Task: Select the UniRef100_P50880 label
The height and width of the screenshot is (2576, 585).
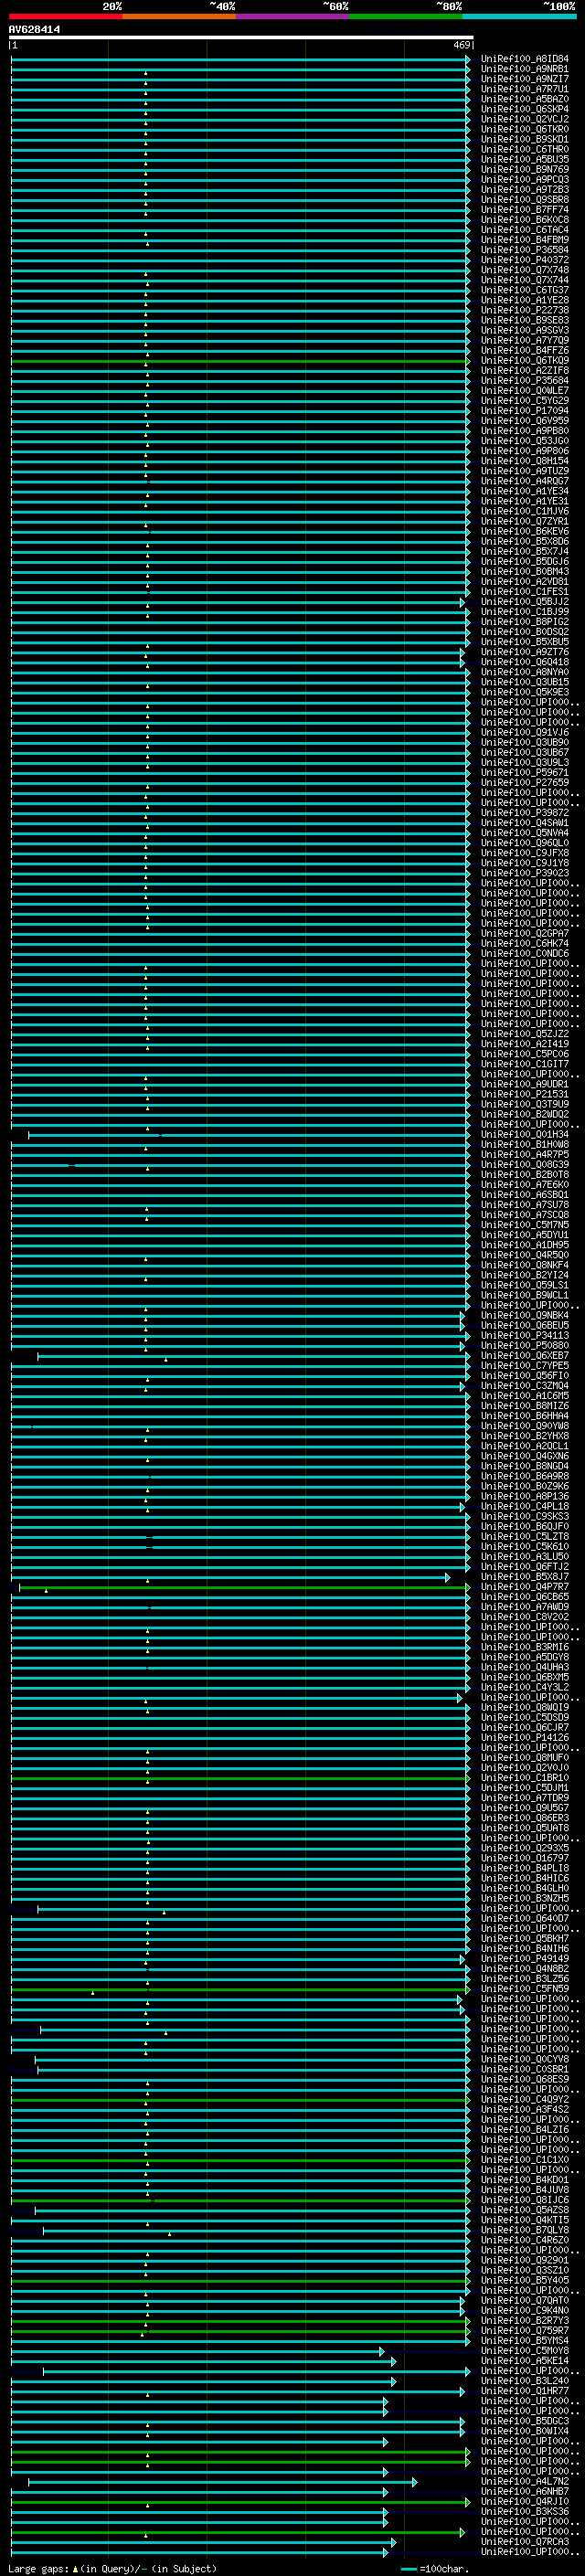Action: [x=524, y=1346]
